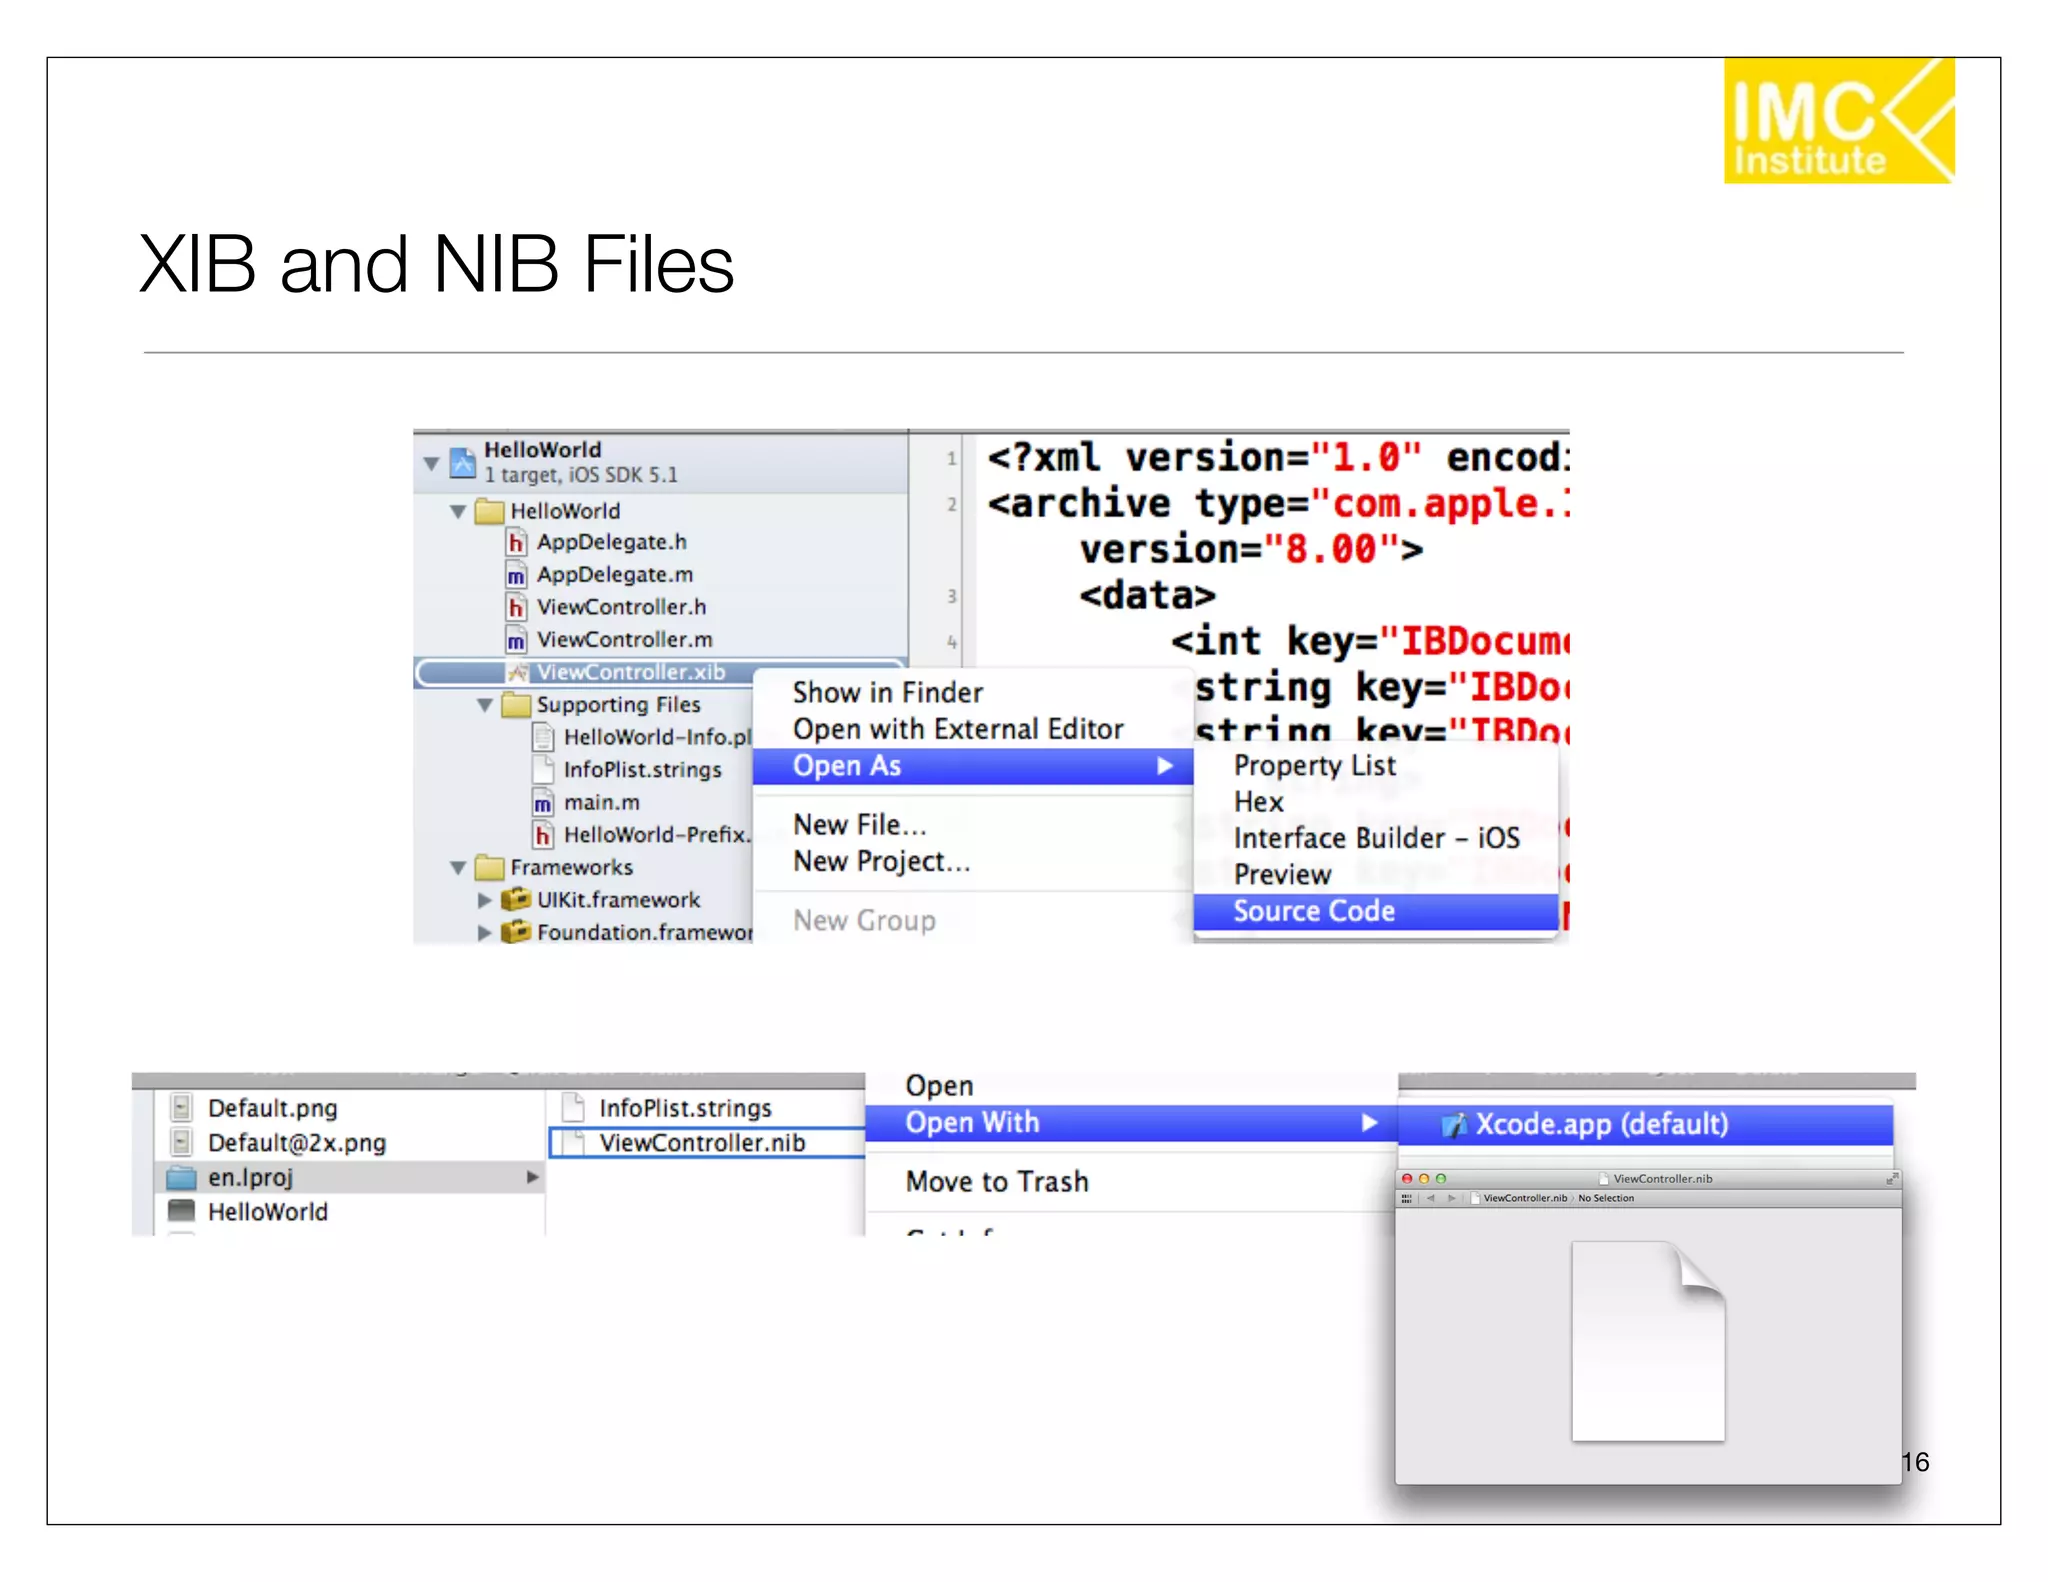Choose Move to Trash
The height and width of the screenshot is (1582, 2048).
[x=997, y=1182]
